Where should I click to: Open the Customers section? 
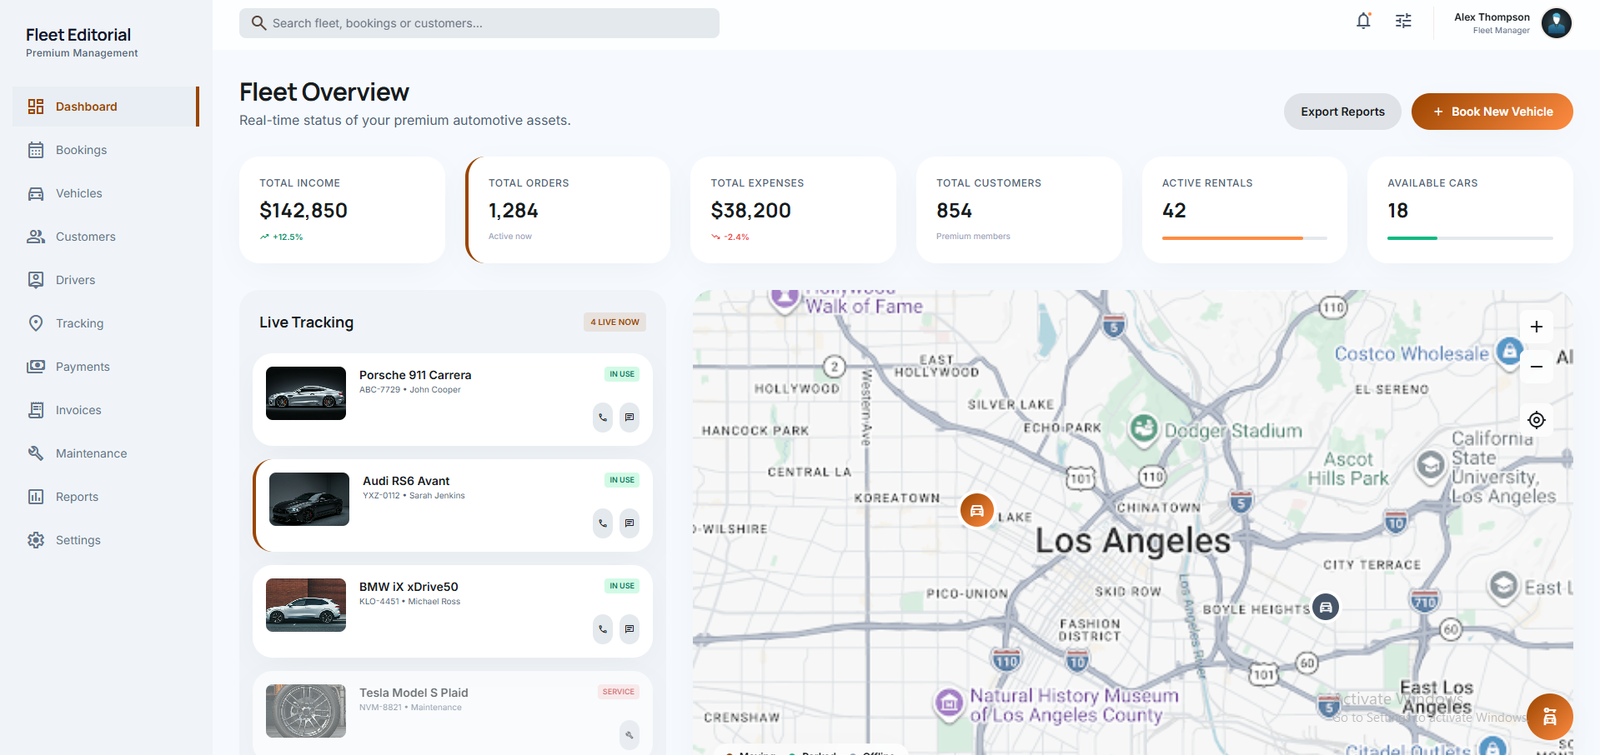[x=105, y=237]
